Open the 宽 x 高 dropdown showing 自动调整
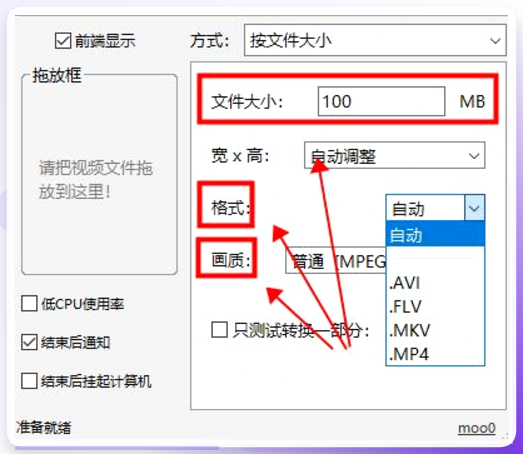The image size is (523, 454). click(394, 155)
